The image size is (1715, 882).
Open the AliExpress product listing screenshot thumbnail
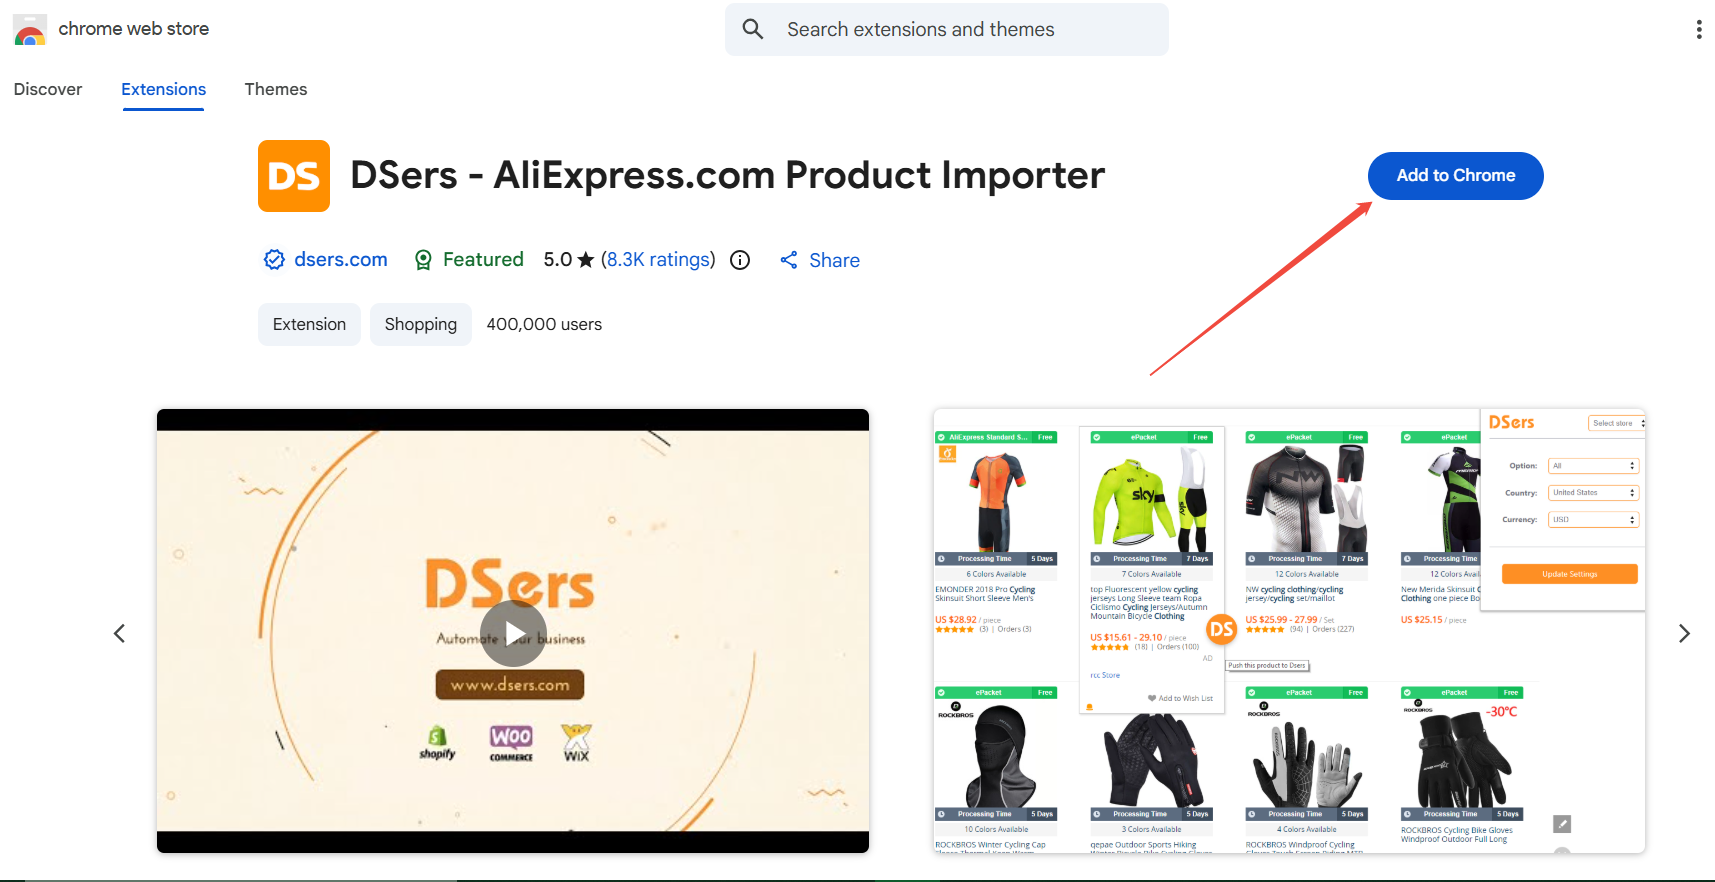pos(1289,631)
